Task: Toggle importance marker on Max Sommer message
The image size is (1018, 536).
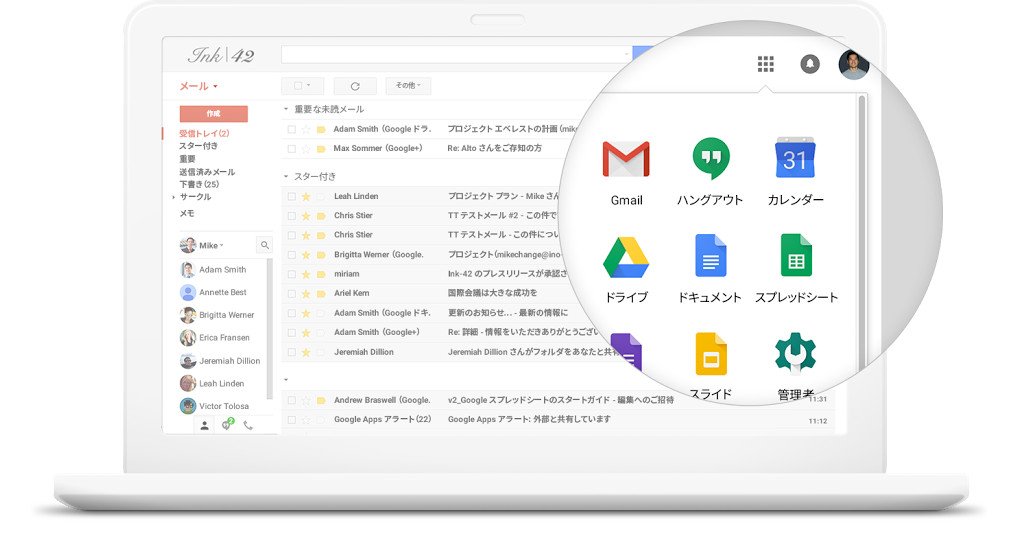Action: pyautogui.click(x=321, y=149)
